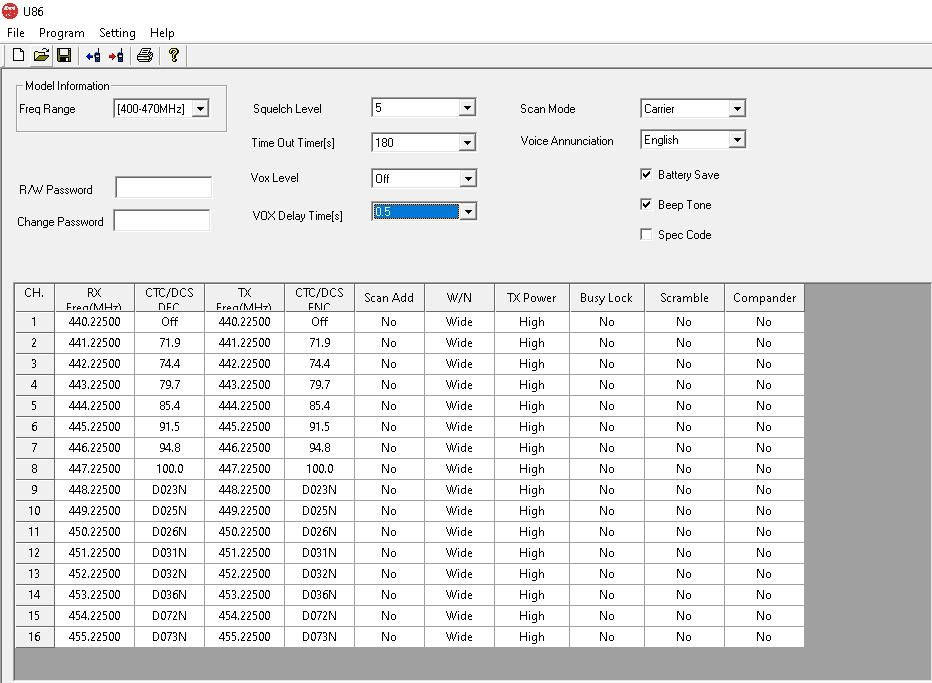Click the Scan Add column header
The height and width of the screenshot is (683, 932).
coord(389,297)
